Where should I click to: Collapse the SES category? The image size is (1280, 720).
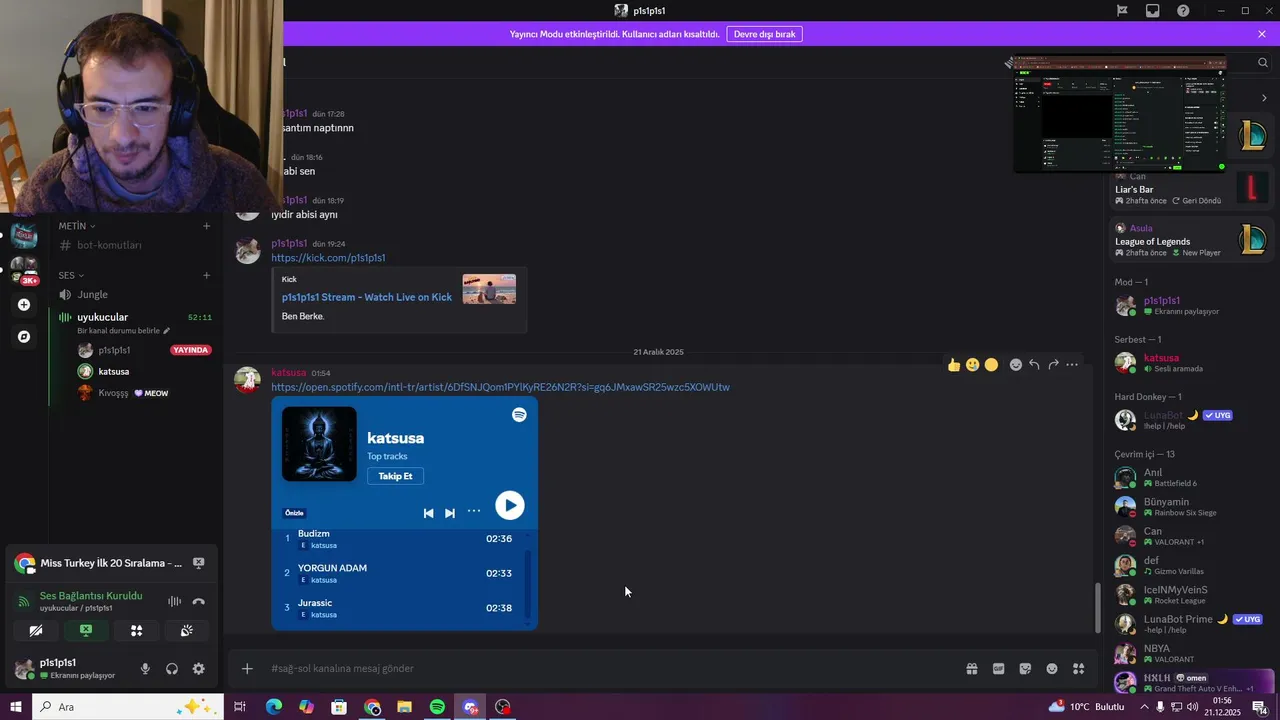[x=71, y=275]
